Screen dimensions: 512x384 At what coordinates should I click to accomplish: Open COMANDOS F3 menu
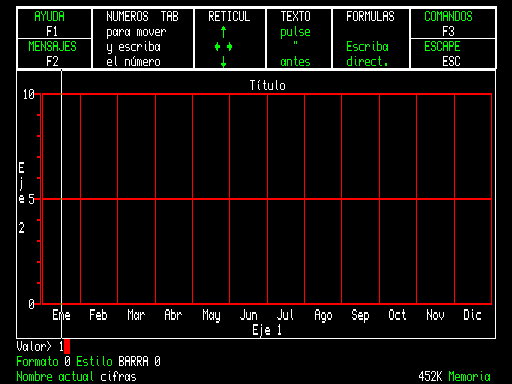point(453,23)
